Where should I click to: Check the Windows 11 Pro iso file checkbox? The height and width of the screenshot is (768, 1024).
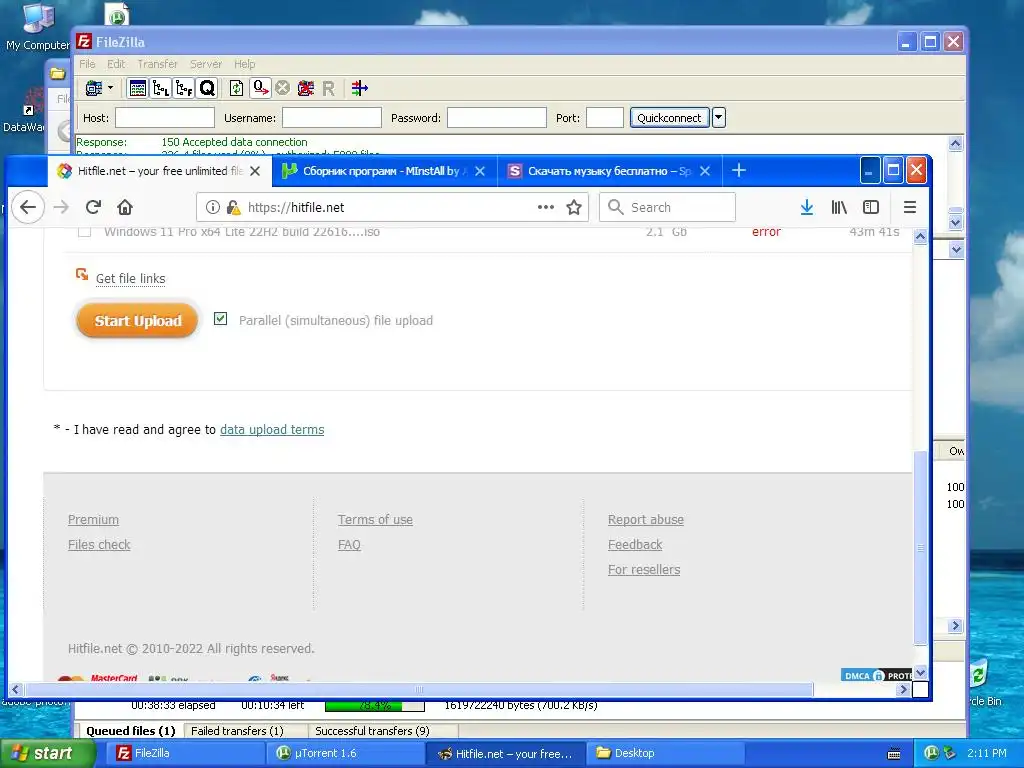click(x=84, y=231)
